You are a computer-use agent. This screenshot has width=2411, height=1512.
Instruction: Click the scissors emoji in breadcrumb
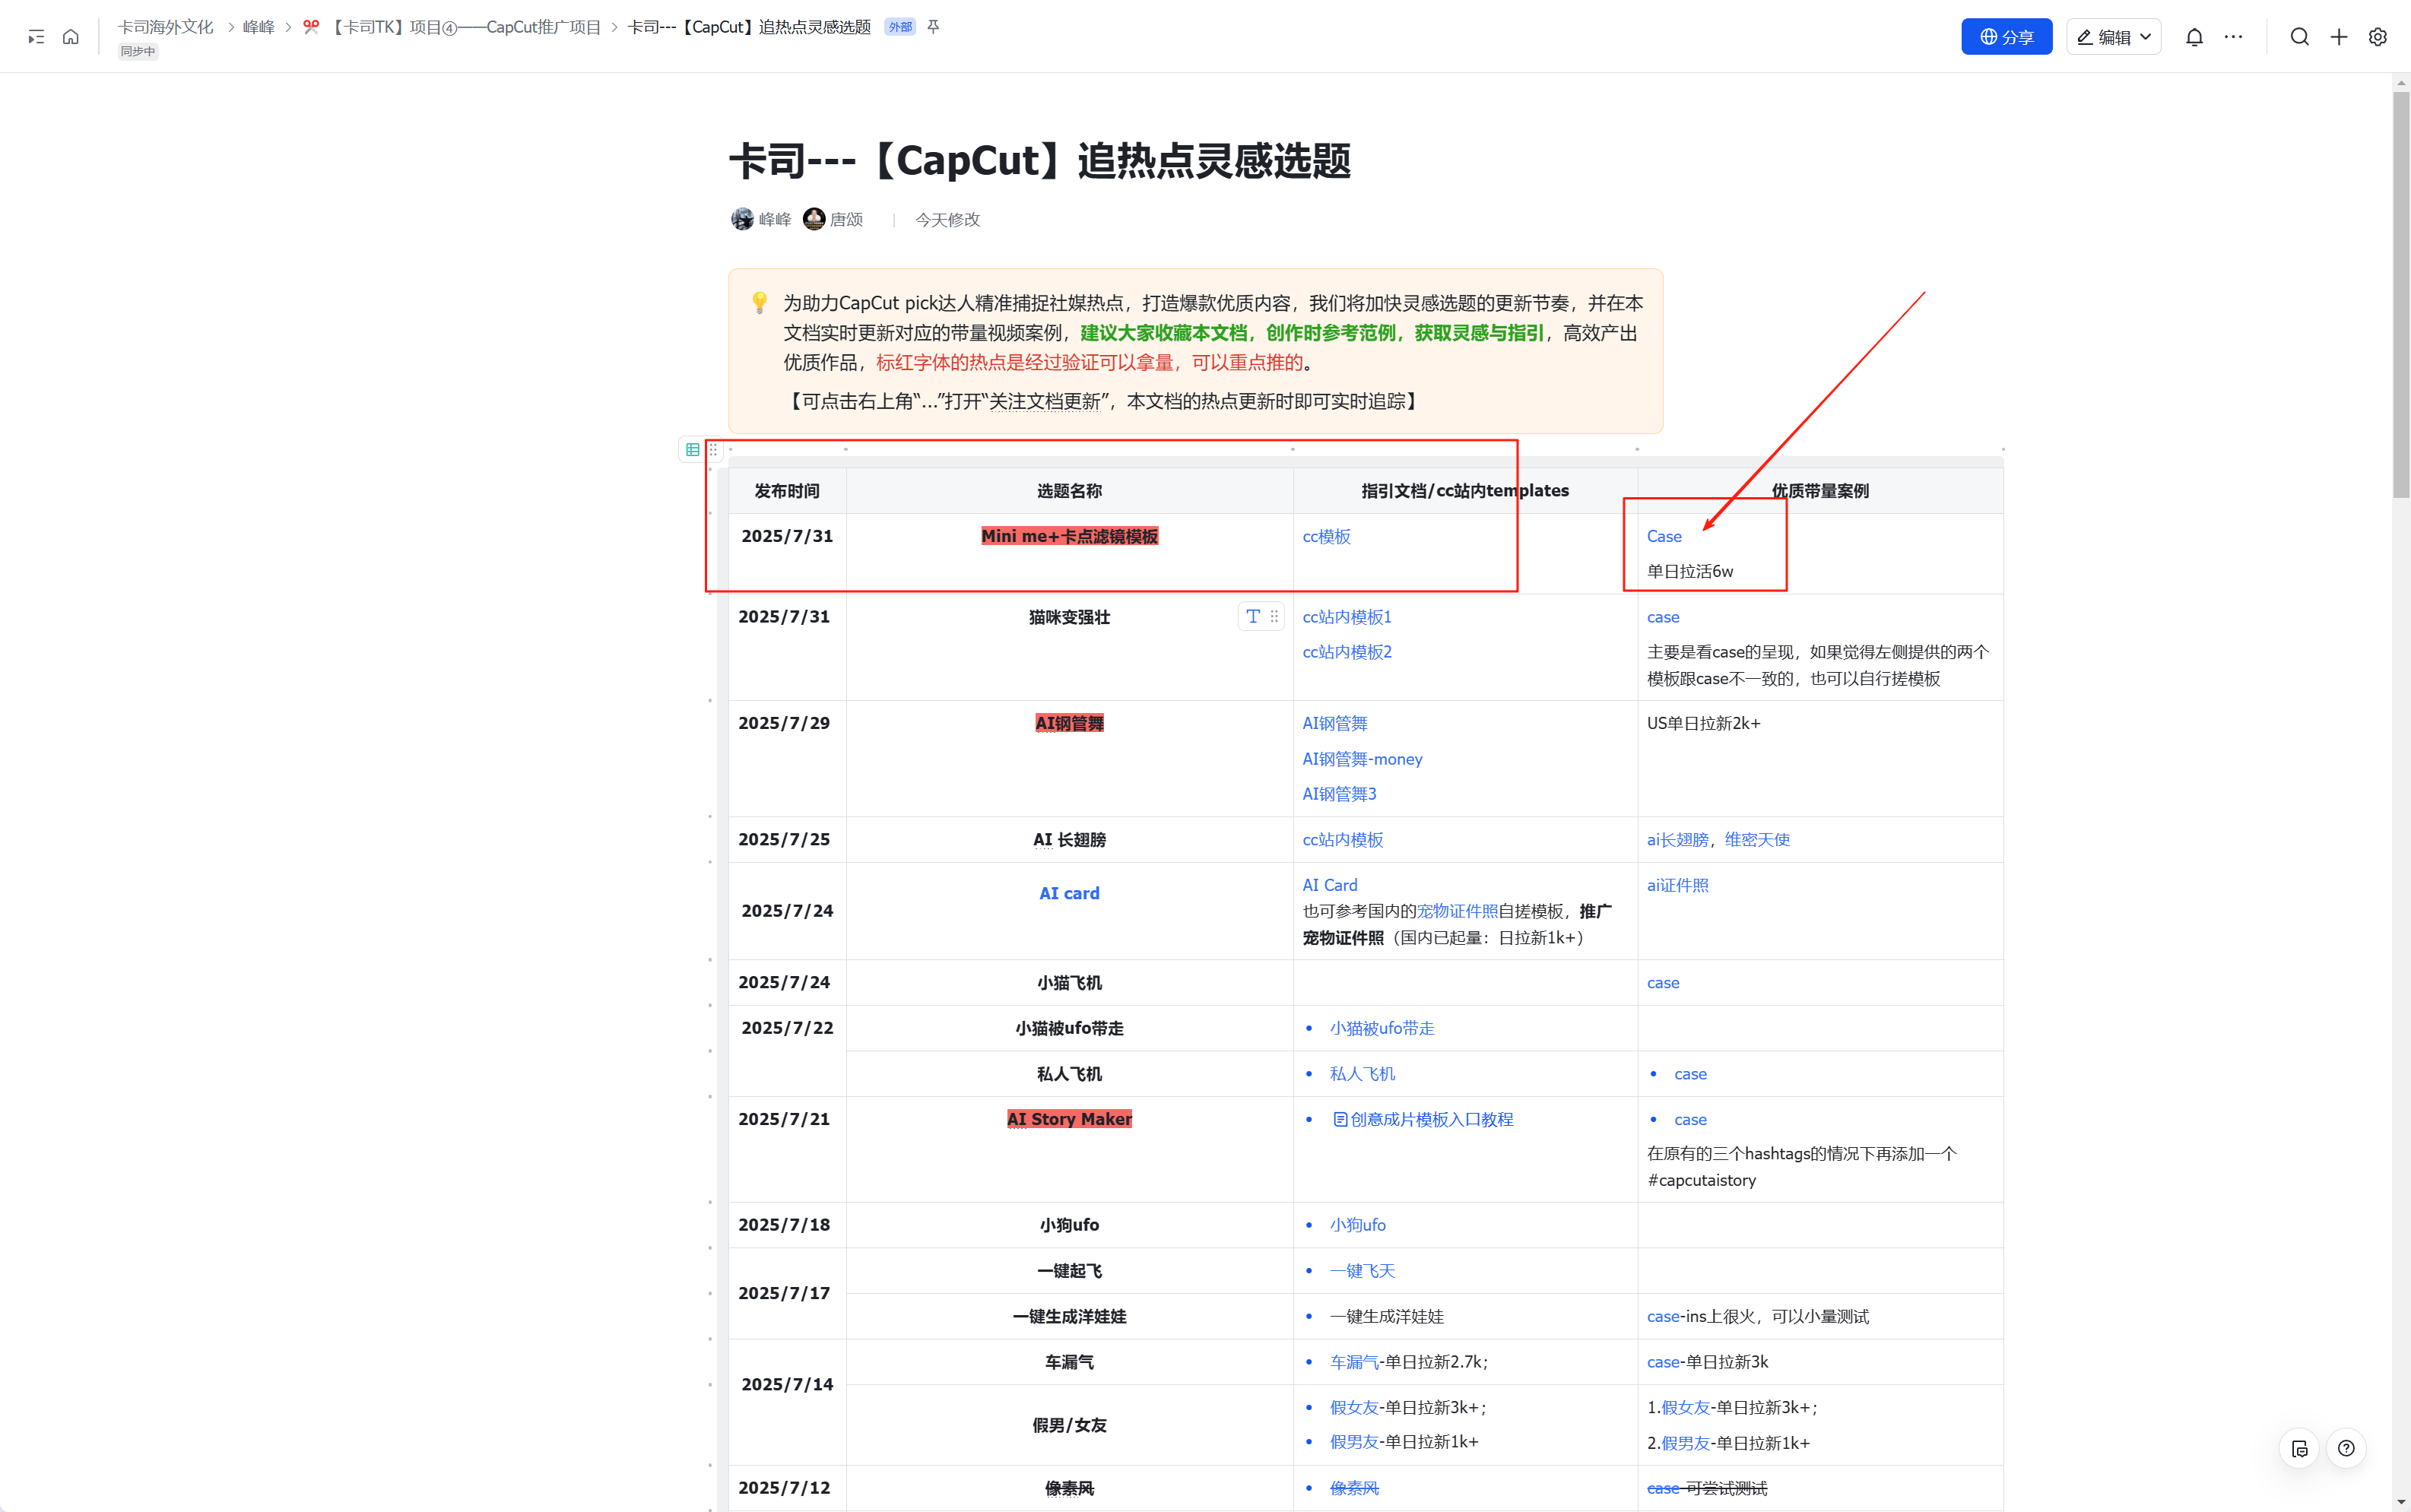pyautogui.click(x=311, y=27)
